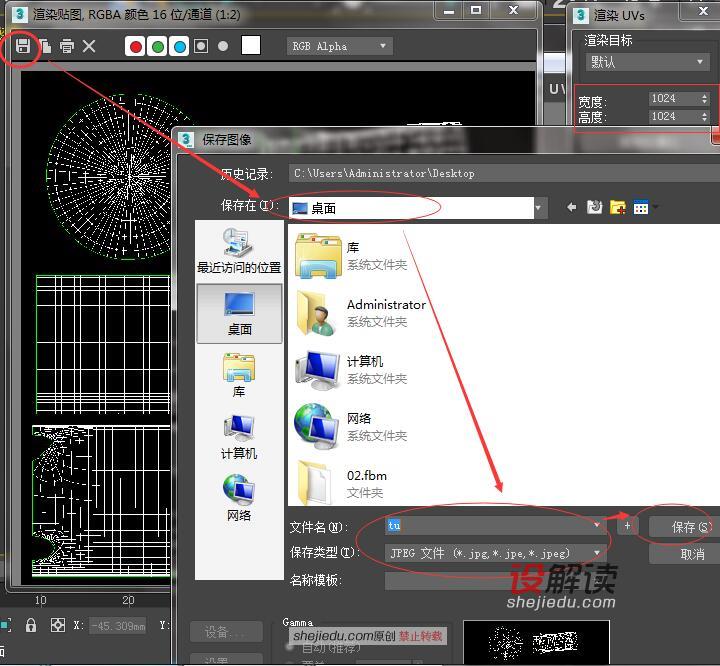Image resolution: width=720 pixels, height=666 pixels.
Task: Click the 名称模板 name template field
Action: coord(495,581)
